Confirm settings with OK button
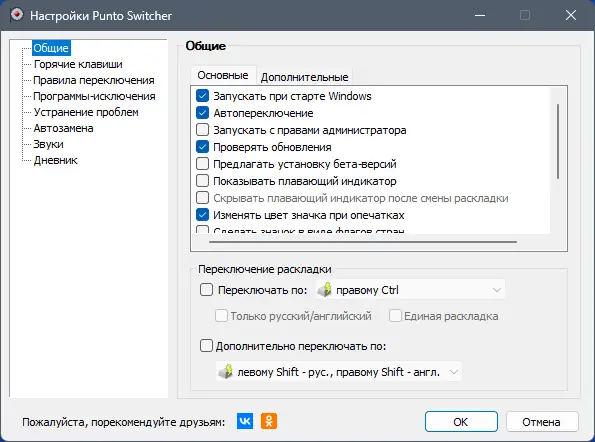The height and width of the screenshot is (442, 595). pyautogui.click(x=461, y=422)
